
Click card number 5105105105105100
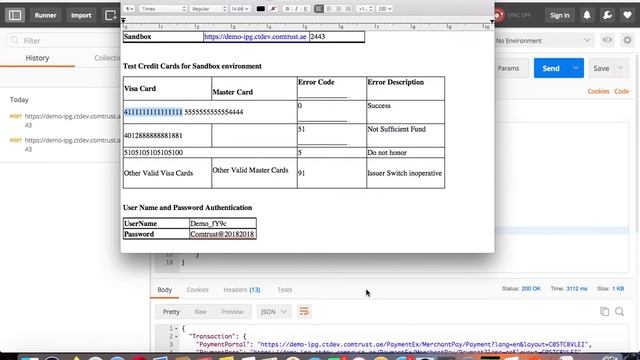coord(153,152)
